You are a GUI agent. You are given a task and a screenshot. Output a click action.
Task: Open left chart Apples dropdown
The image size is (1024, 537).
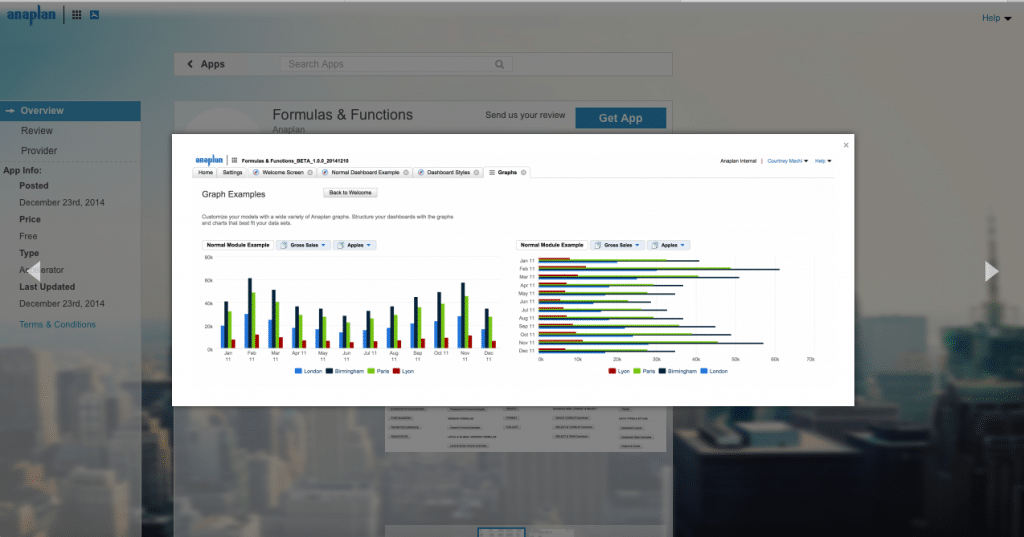(355, 245)
